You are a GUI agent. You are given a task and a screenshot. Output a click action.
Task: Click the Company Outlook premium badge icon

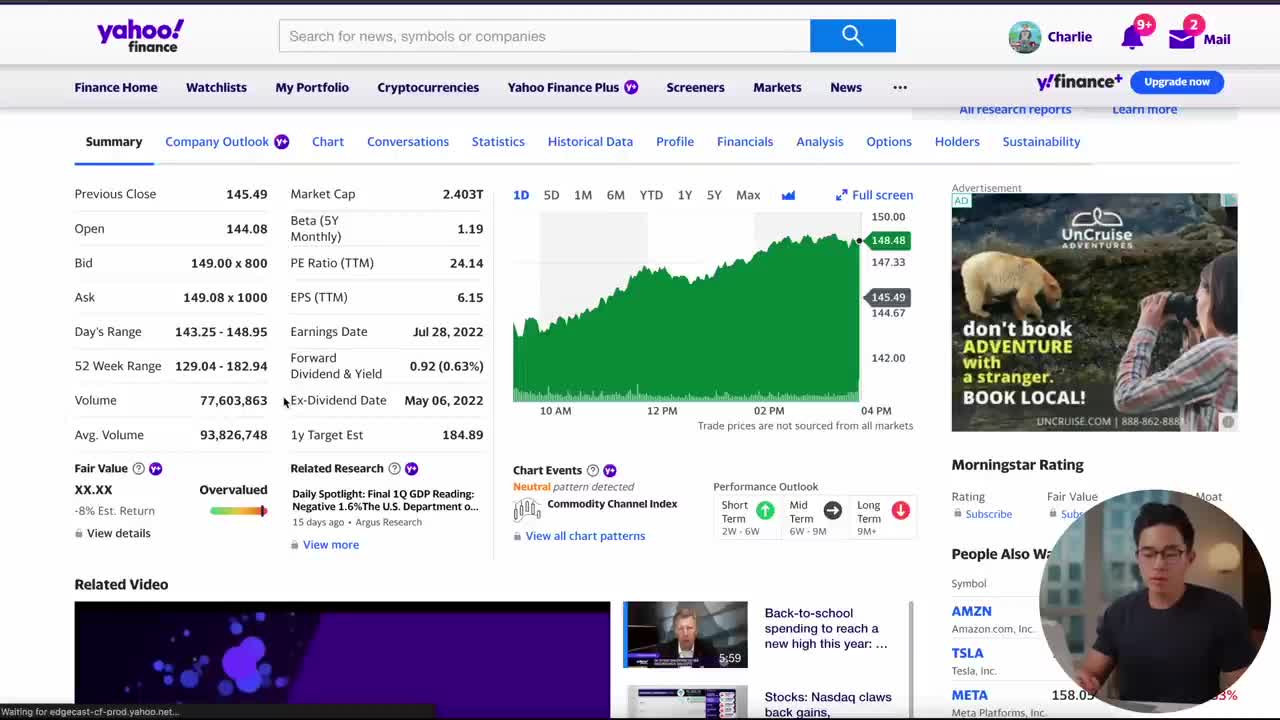pos(281,141)
